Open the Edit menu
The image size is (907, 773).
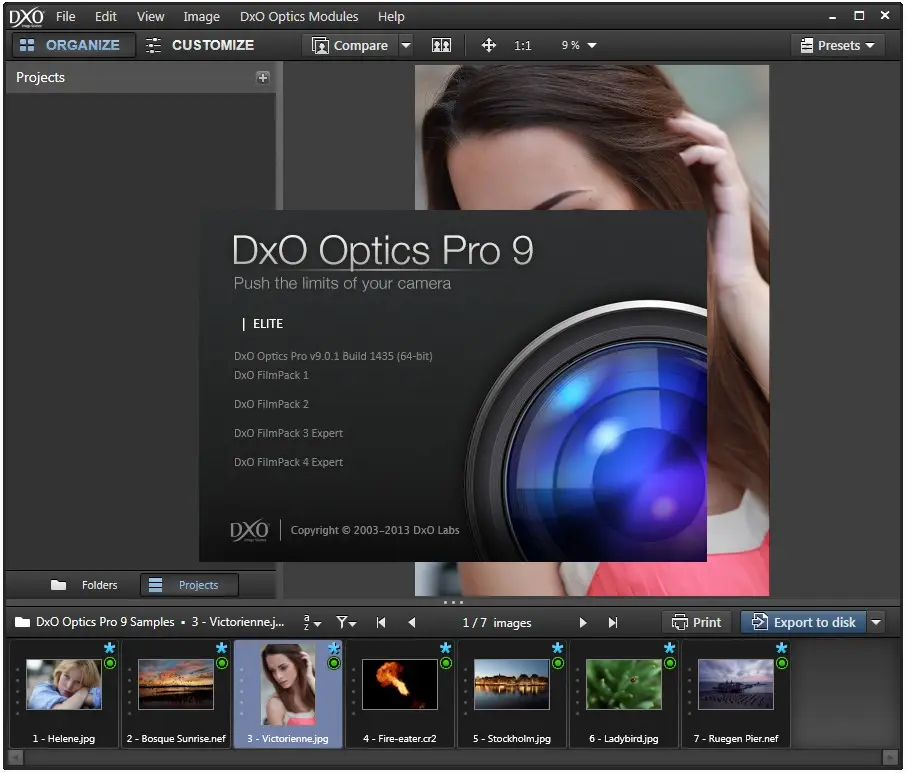point(106,17)
